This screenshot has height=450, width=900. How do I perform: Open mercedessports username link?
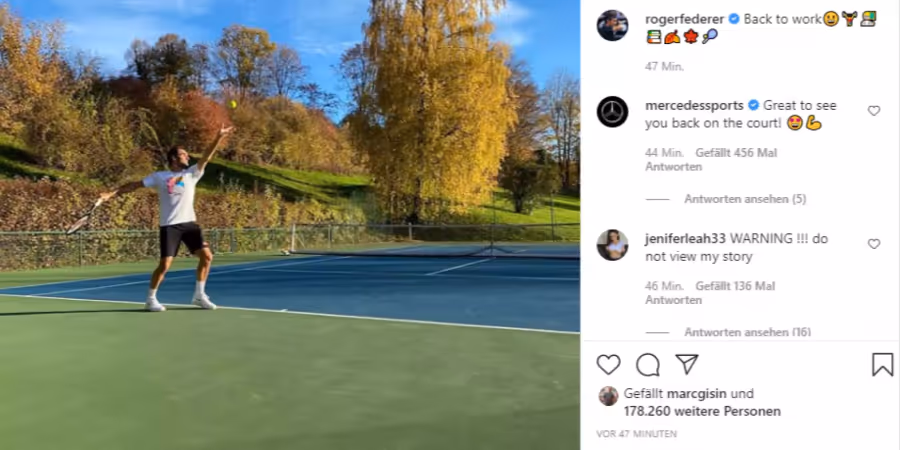coord(695,106)
